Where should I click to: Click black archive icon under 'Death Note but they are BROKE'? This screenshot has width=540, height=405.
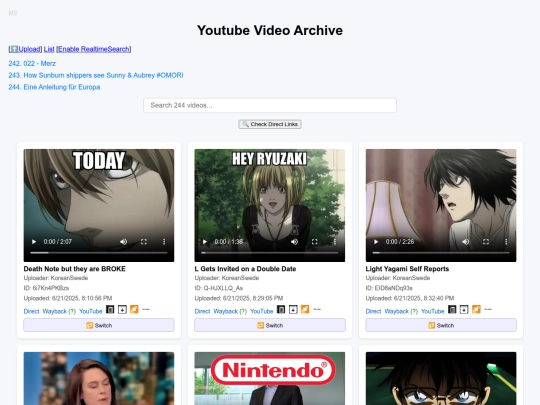(x=110, y=310)
